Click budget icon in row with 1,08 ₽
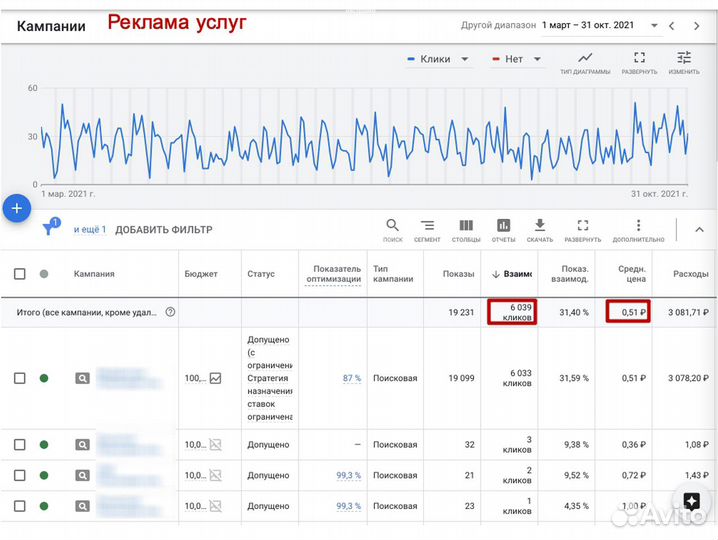Viewport: 718px width, 540px height. point(215,444)
